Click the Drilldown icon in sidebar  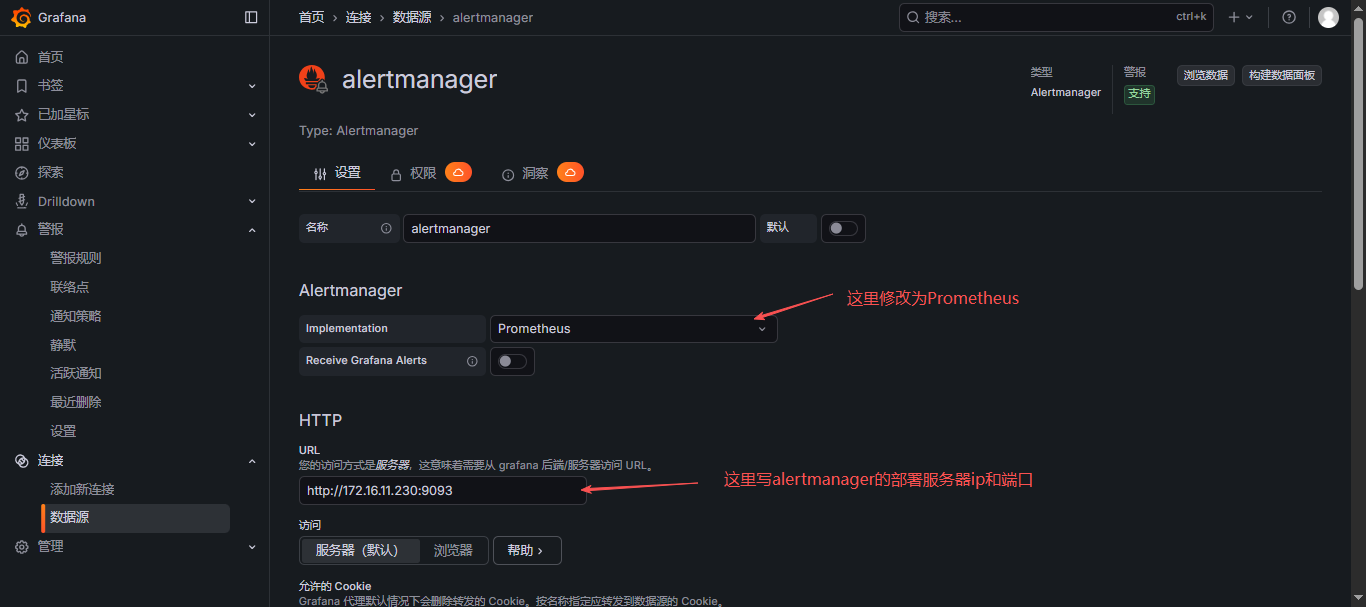[22, 201]
